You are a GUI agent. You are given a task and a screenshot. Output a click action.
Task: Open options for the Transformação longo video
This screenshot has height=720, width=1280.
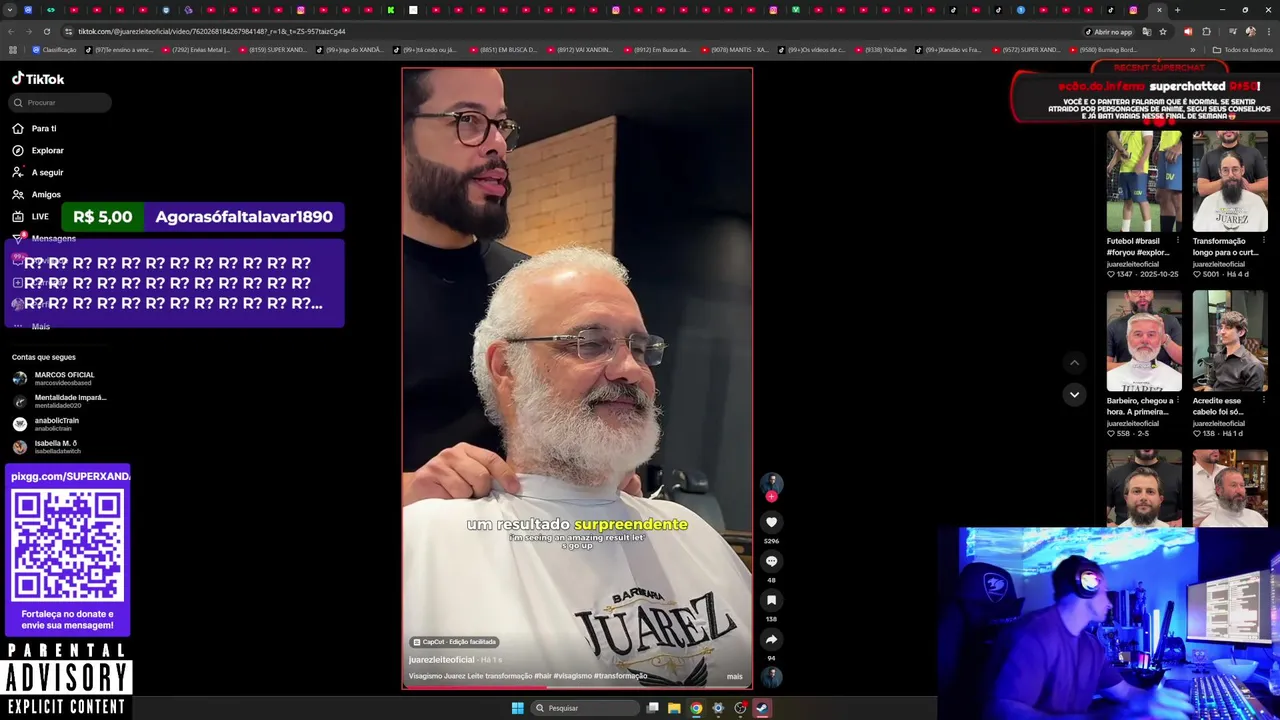click(1263, 241)
